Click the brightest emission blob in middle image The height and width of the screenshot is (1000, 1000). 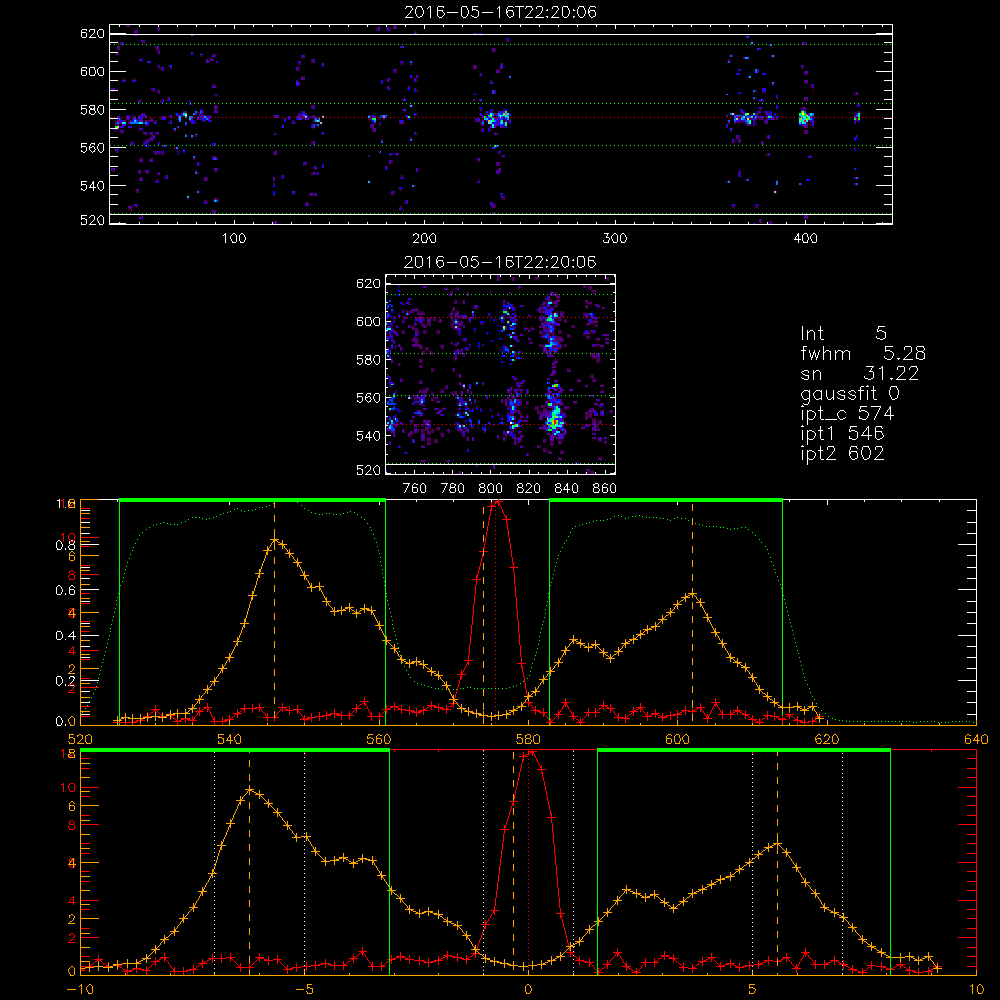click(x=554, y=421)
